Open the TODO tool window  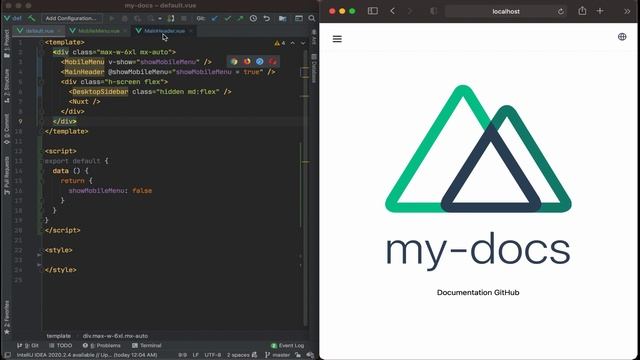[60, 345]
